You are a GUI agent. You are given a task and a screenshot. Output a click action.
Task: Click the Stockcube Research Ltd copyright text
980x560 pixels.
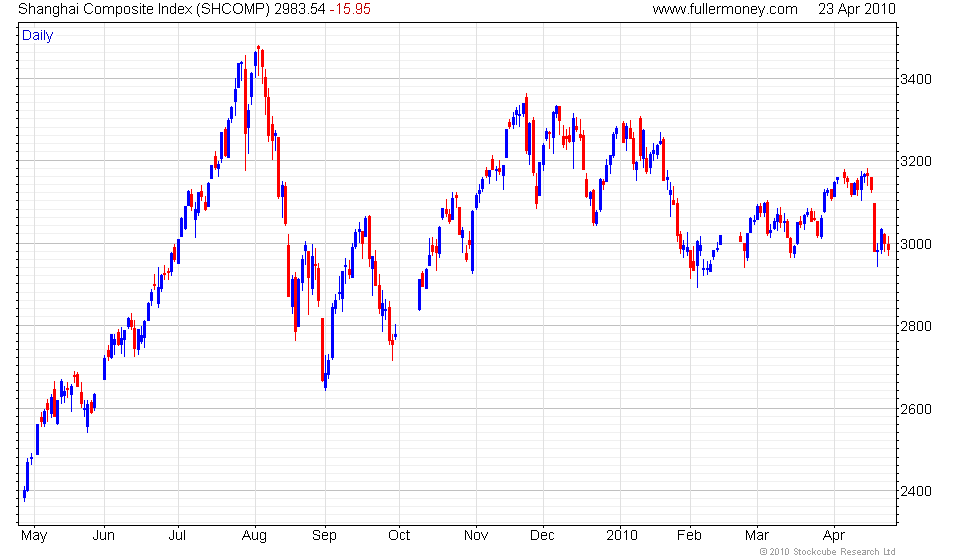(828, 552)
